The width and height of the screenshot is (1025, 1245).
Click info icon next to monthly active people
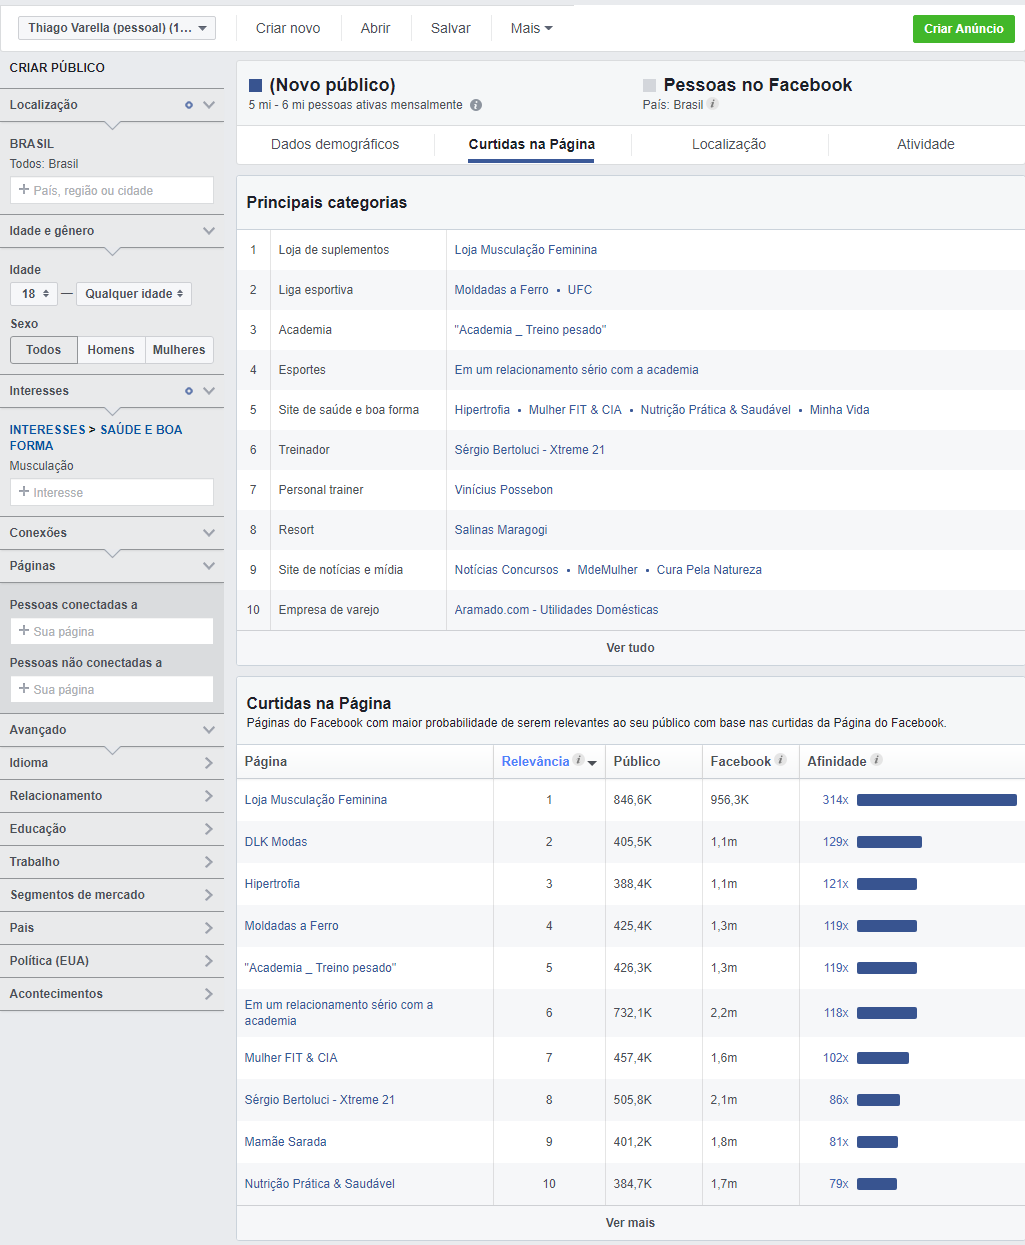tap(476, 105)
